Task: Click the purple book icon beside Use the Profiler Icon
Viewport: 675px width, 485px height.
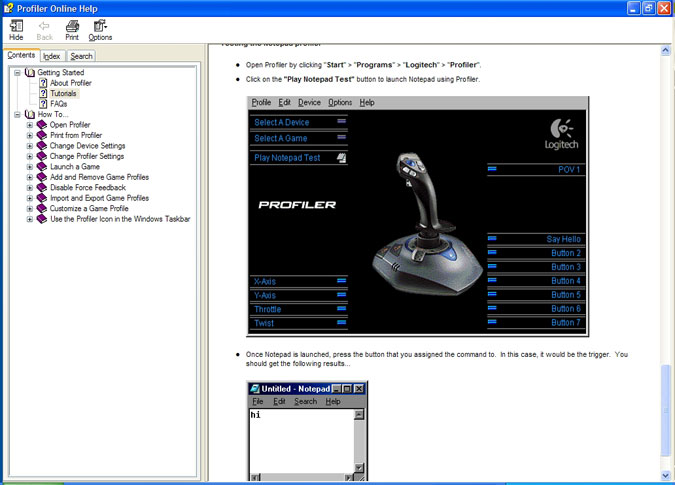Action: [42, 219]
